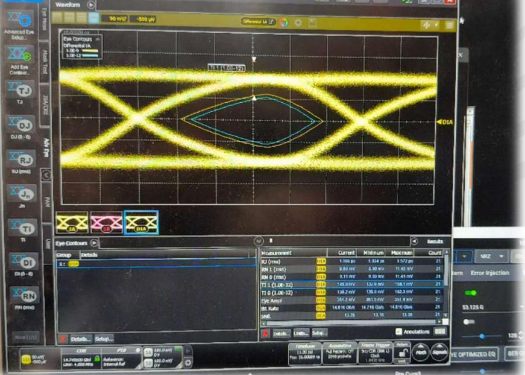Click Setup button under Results table
The width and height of the screenshot is (525, 375).
click(x=319, y=333)
